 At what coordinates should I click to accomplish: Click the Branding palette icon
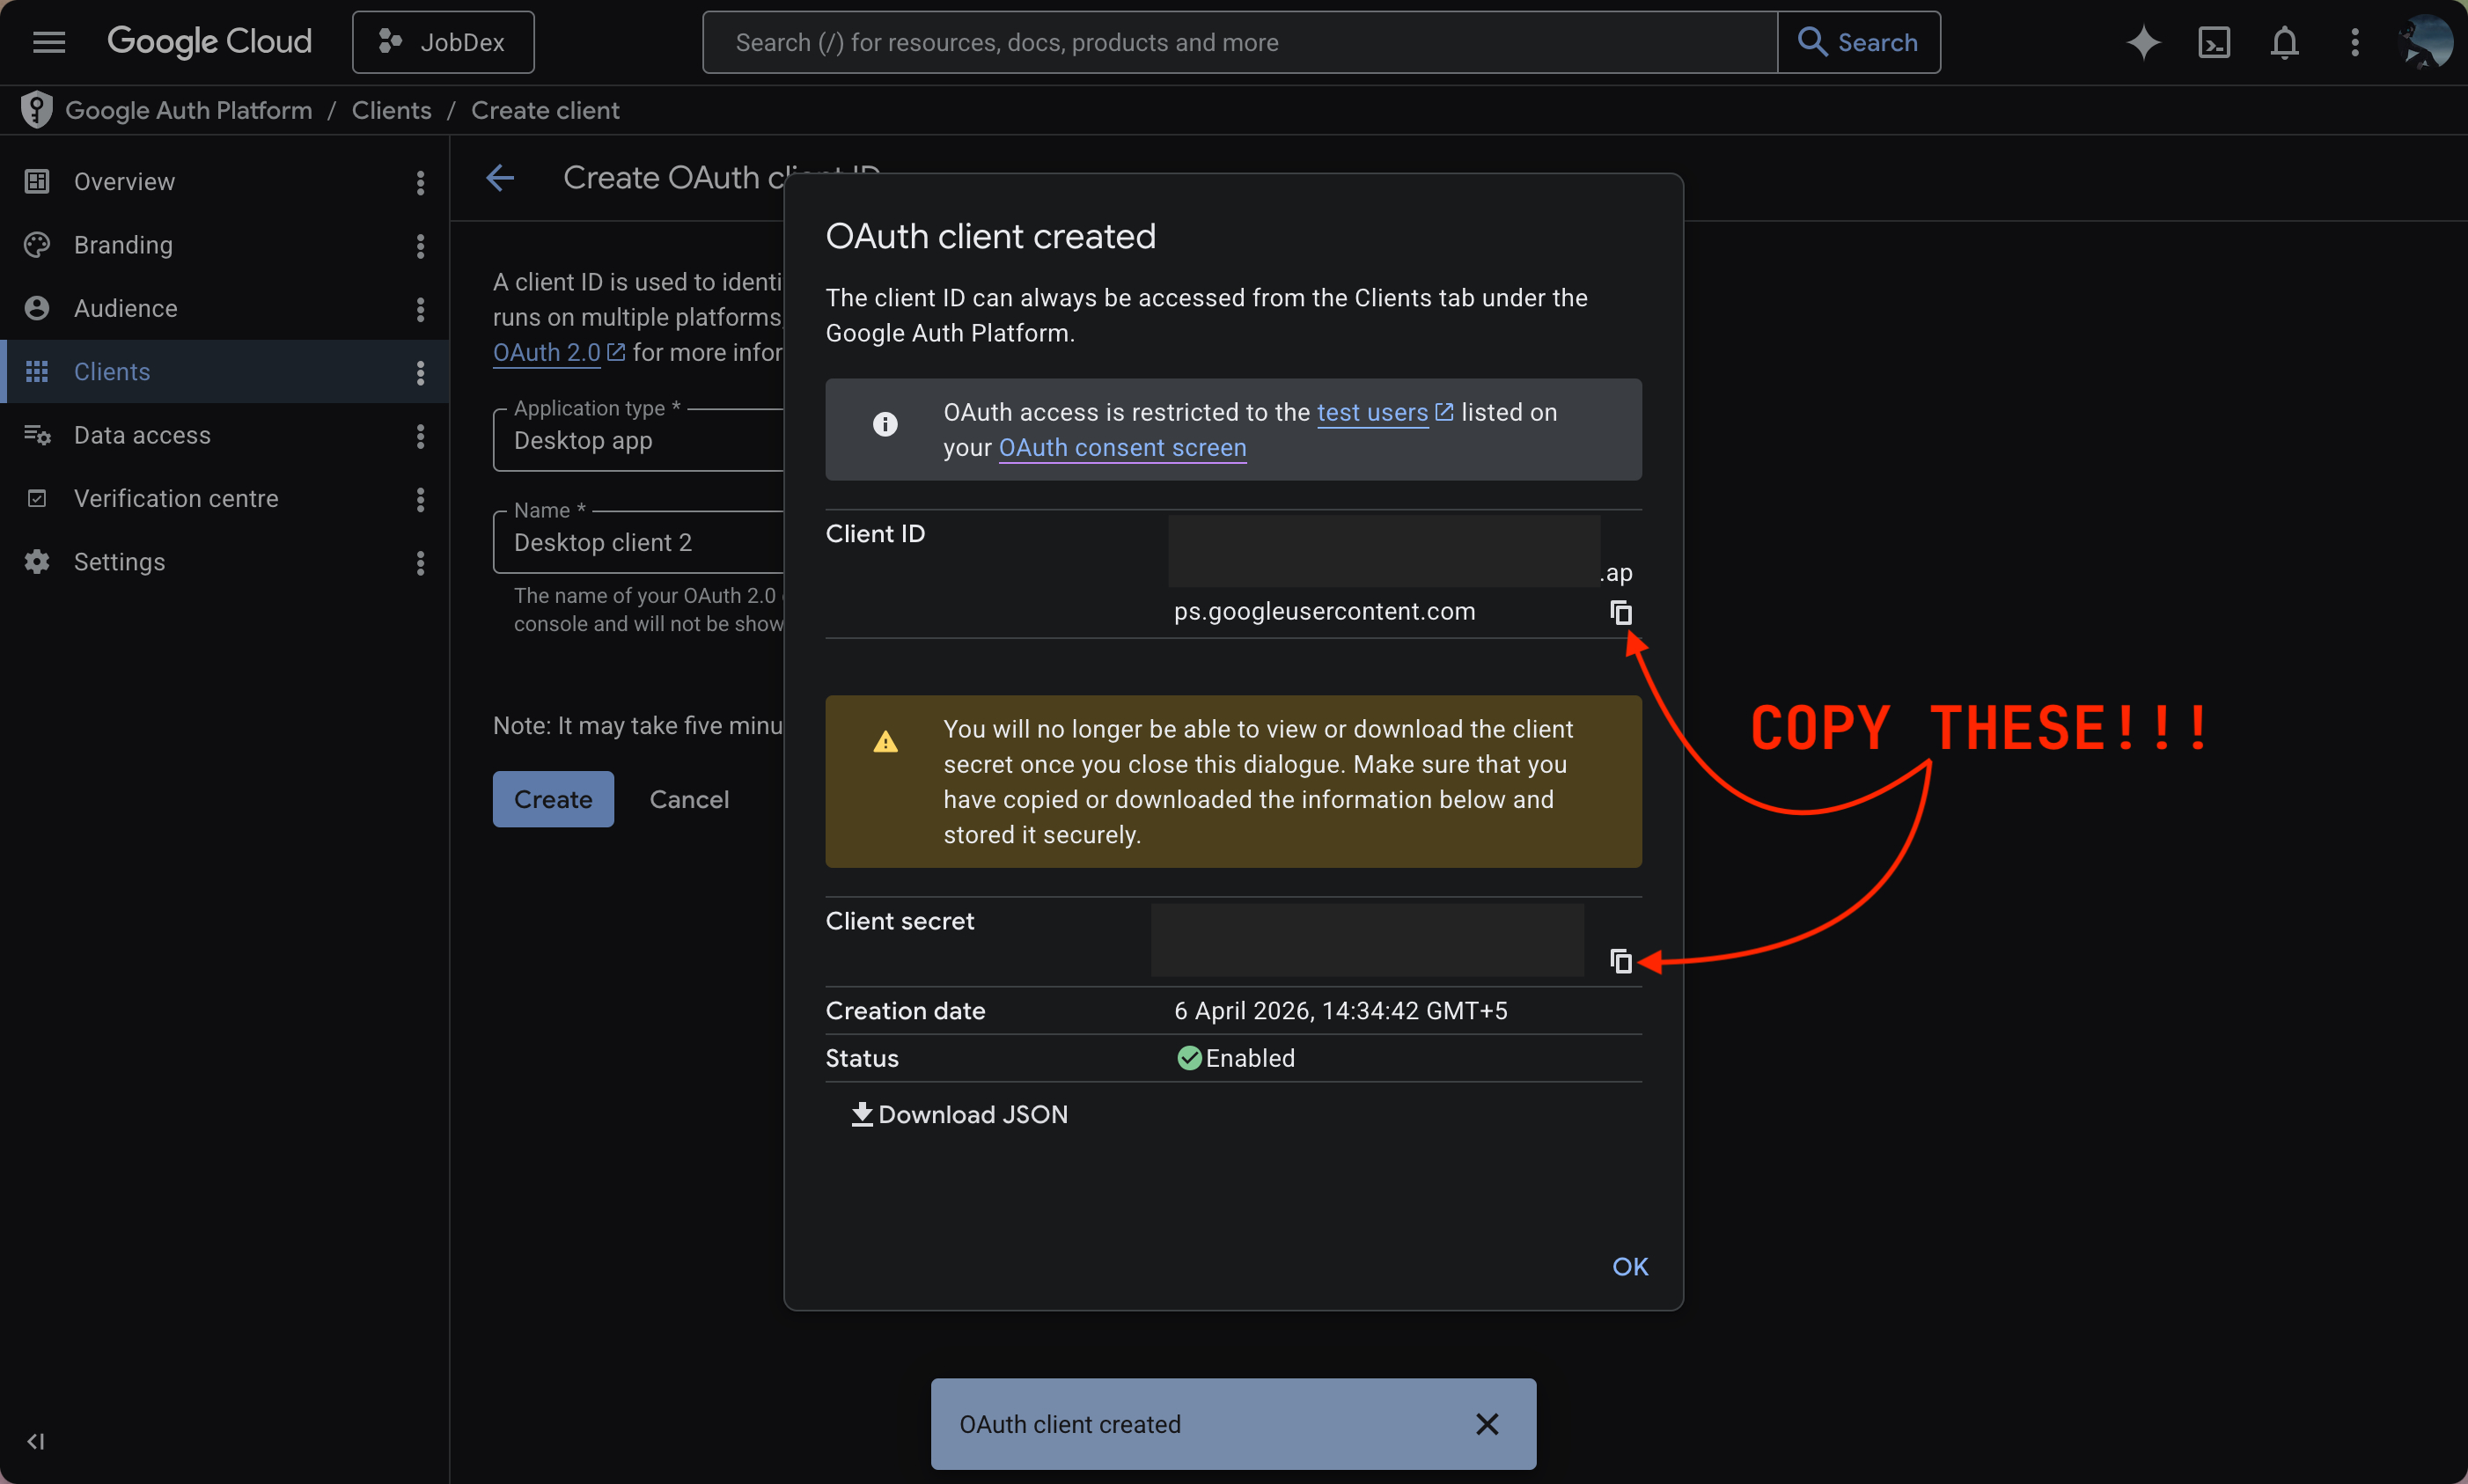(37, 245)
